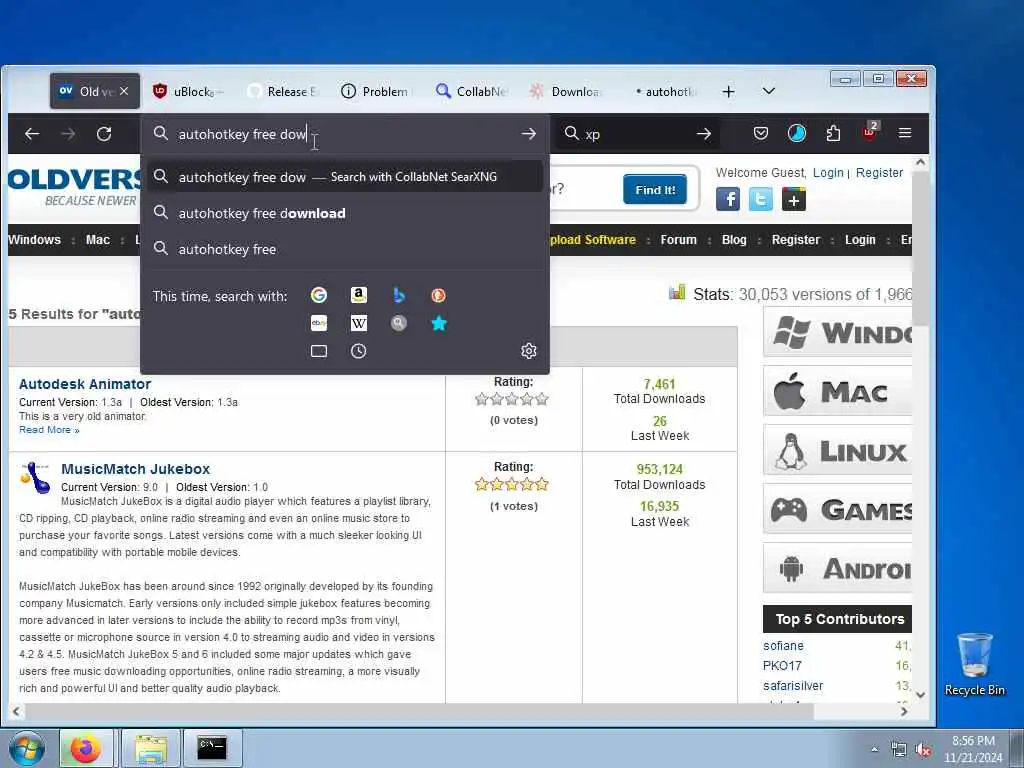Screen dimensions: 1024x768
Task: Search this time with CollabNet magnifier engine
Action: (399, 323)
